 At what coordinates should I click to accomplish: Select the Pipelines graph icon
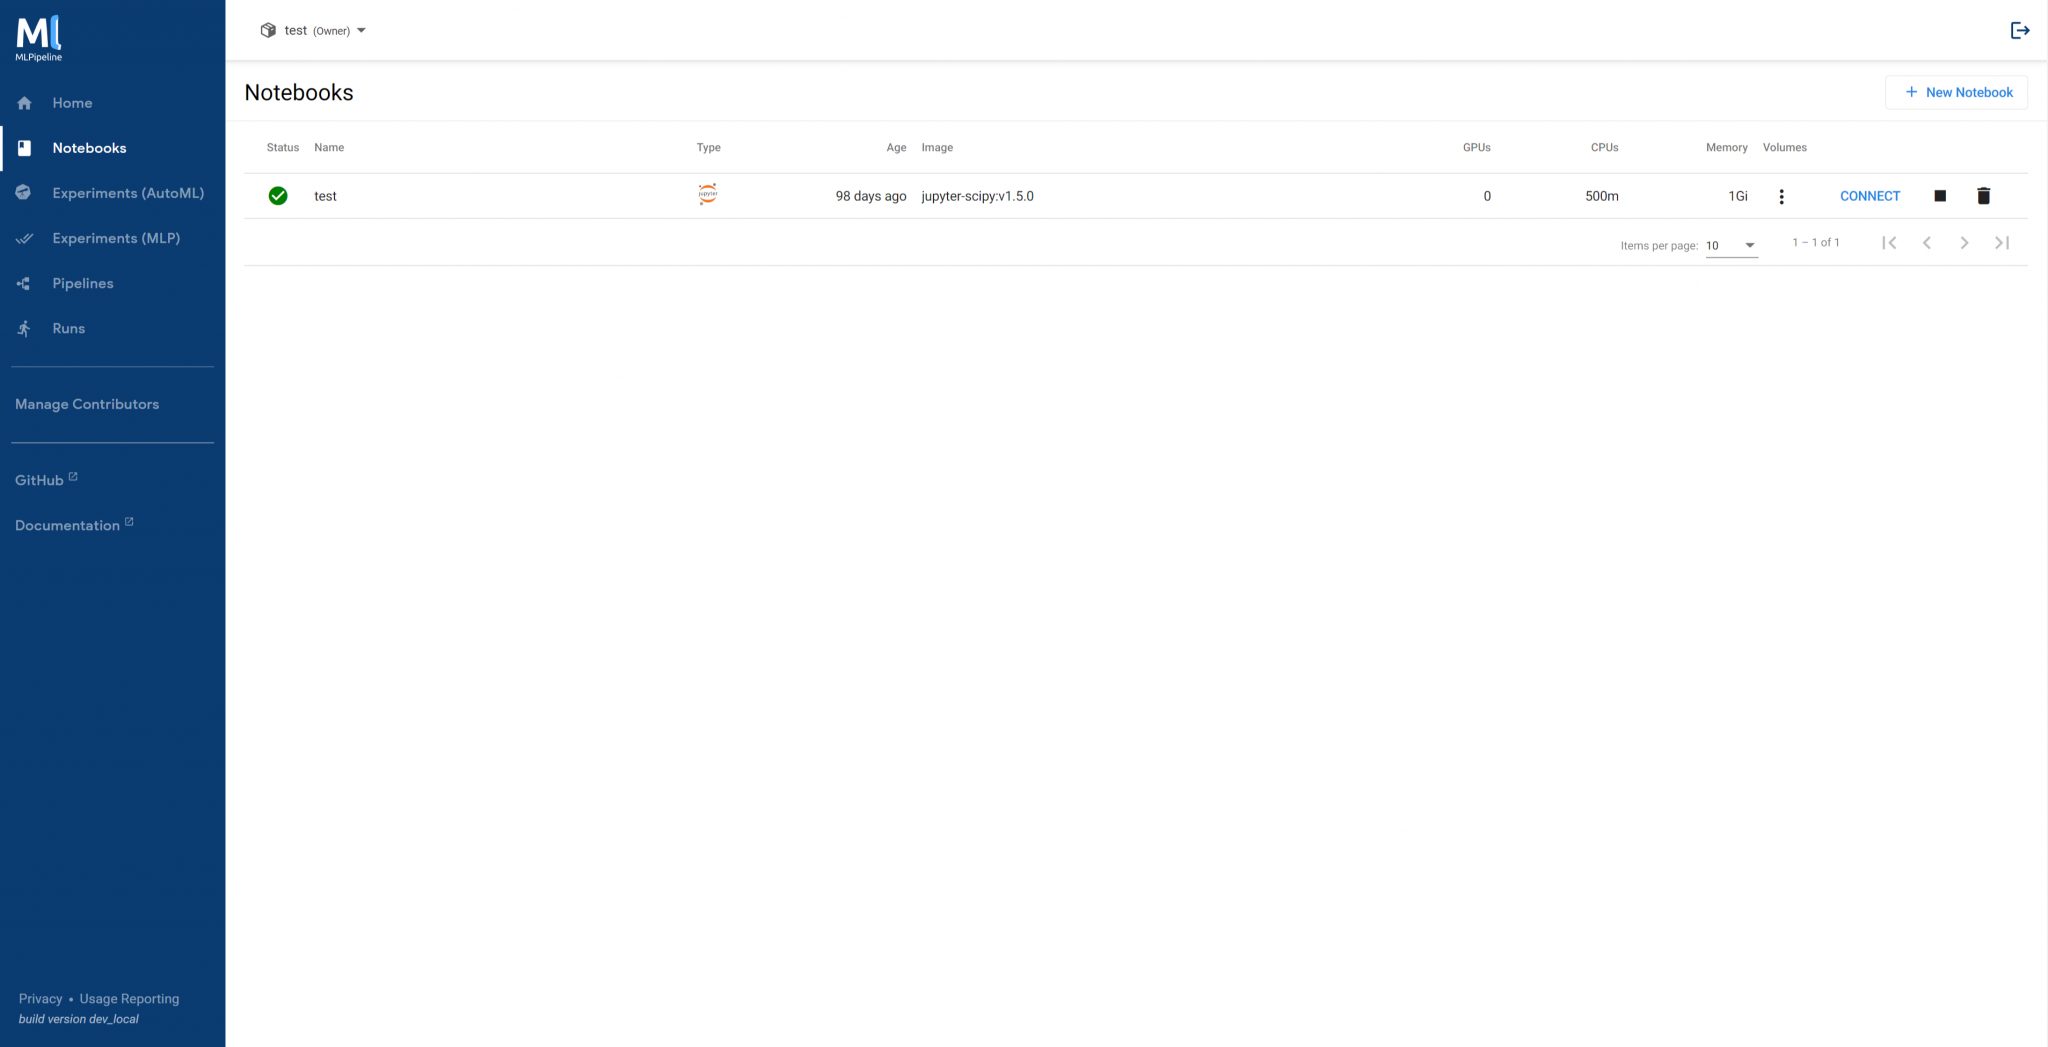[23, 283]
